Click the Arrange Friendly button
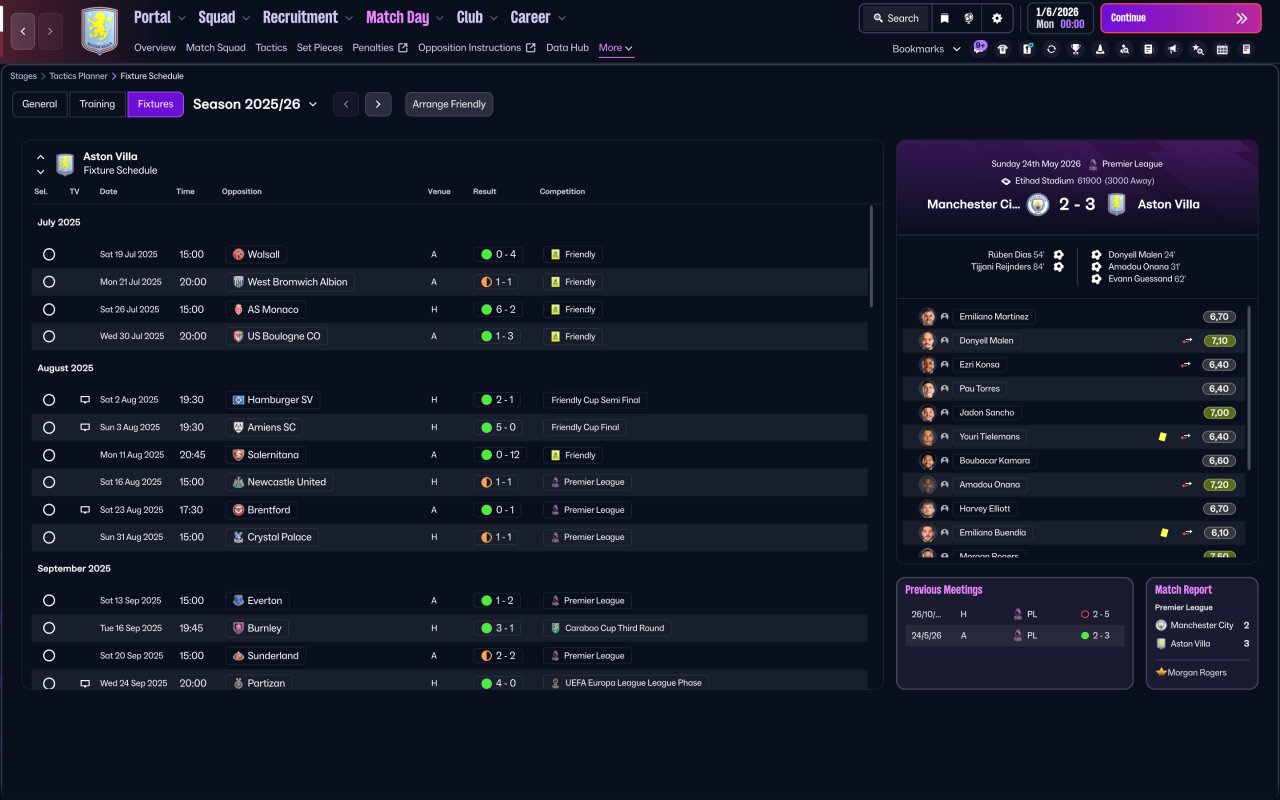Viewport: 1280px width, 800px height. (x=449, y=104)
